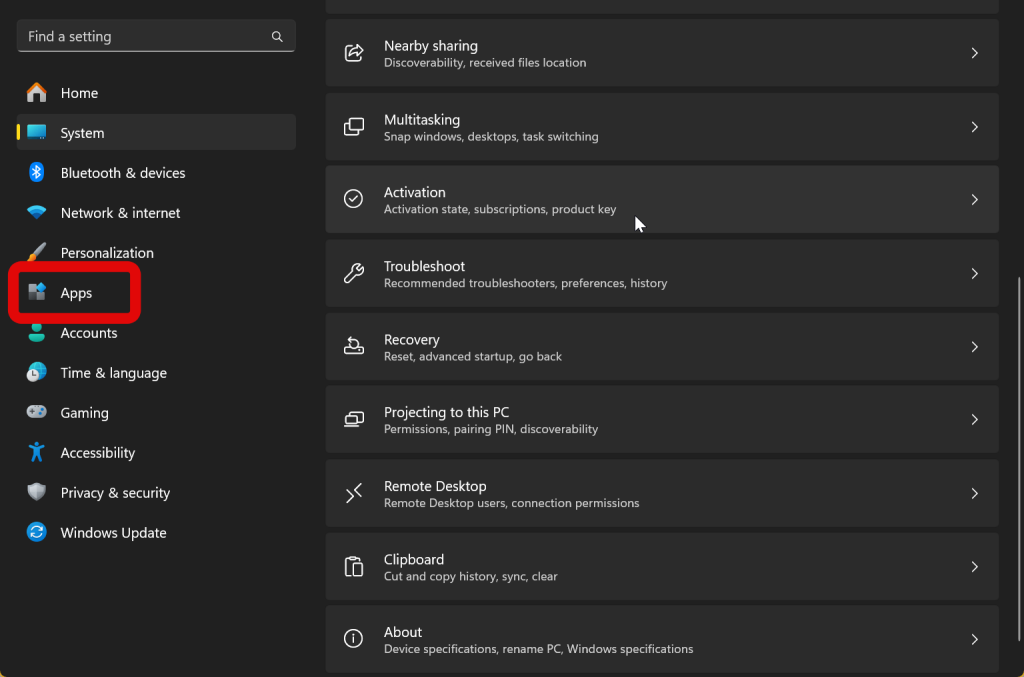Click the Time & language globe icon
The image size is (1024, 677).
point(37,373)
